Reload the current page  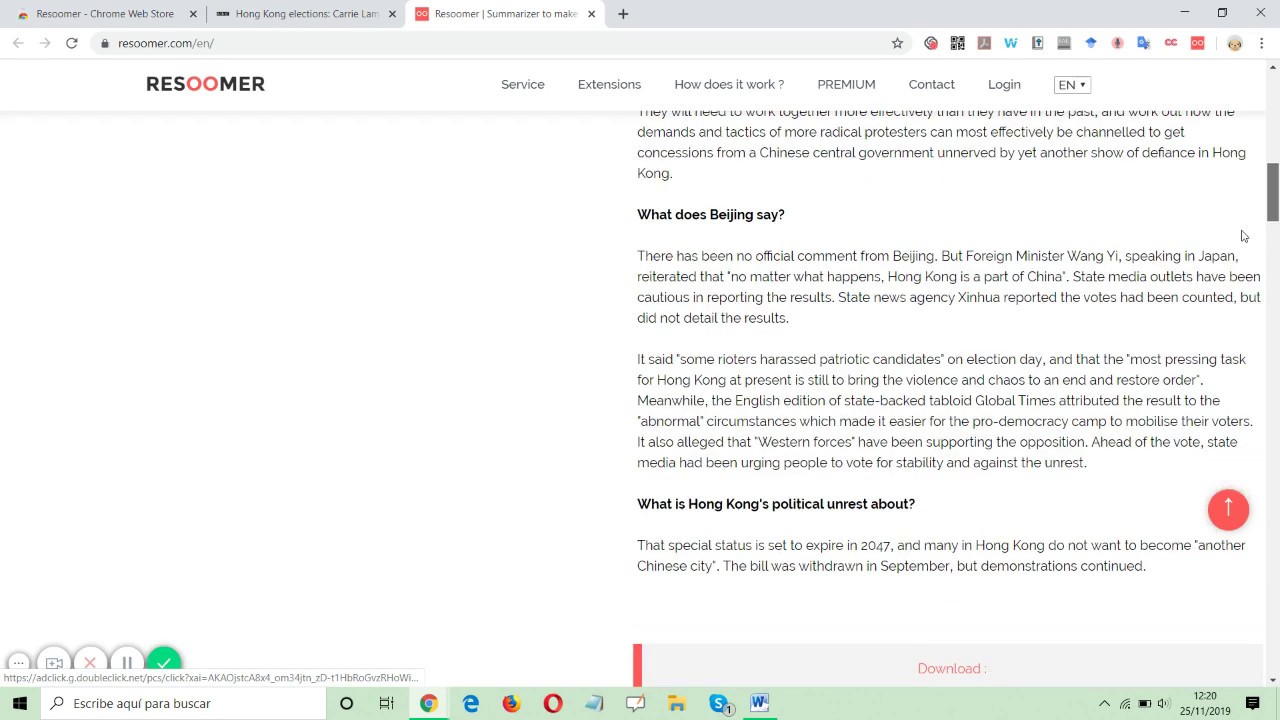pos(72,43)
